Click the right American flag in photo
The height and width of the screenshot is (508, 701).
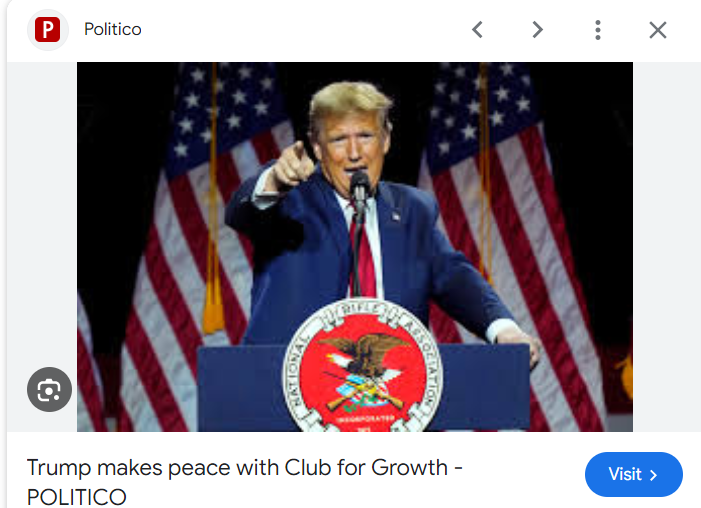514,247
